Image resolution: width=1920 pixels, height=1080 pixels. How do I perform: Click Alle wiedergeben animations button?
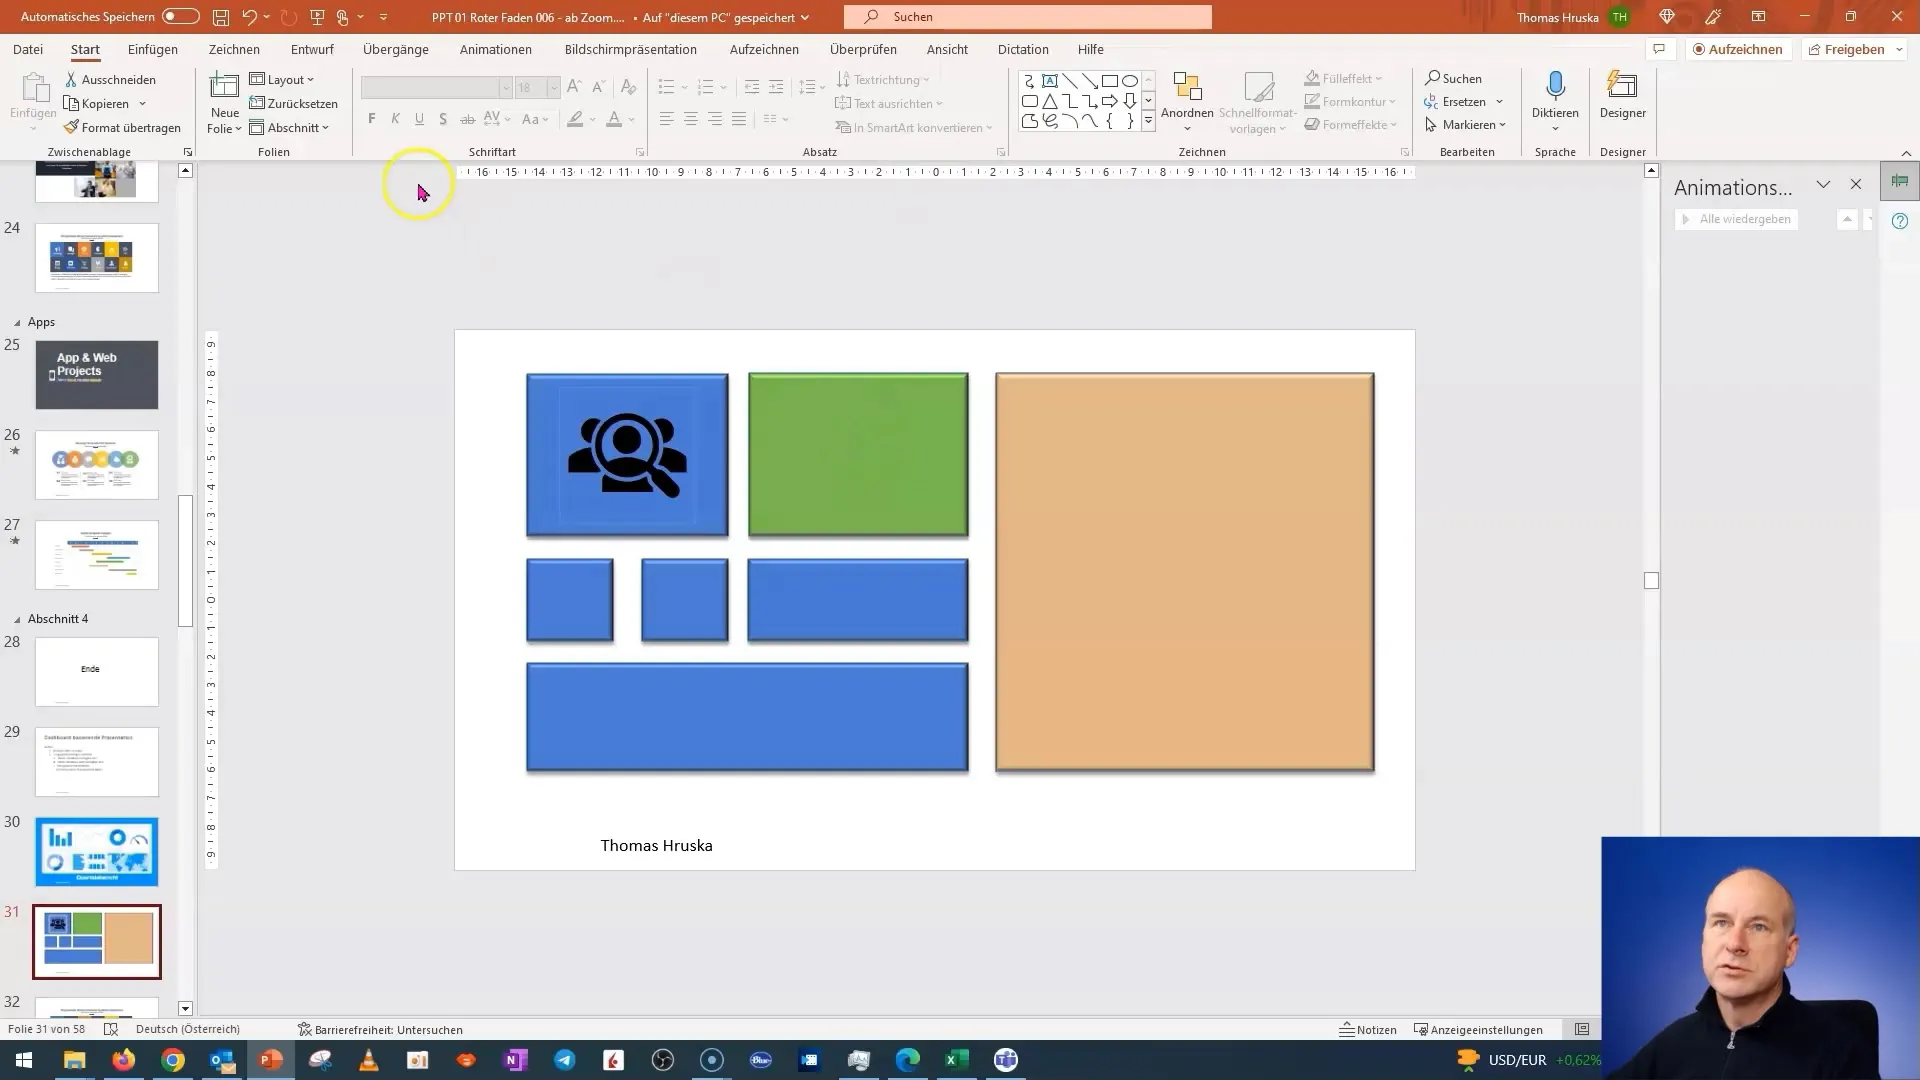[1738, 218]
